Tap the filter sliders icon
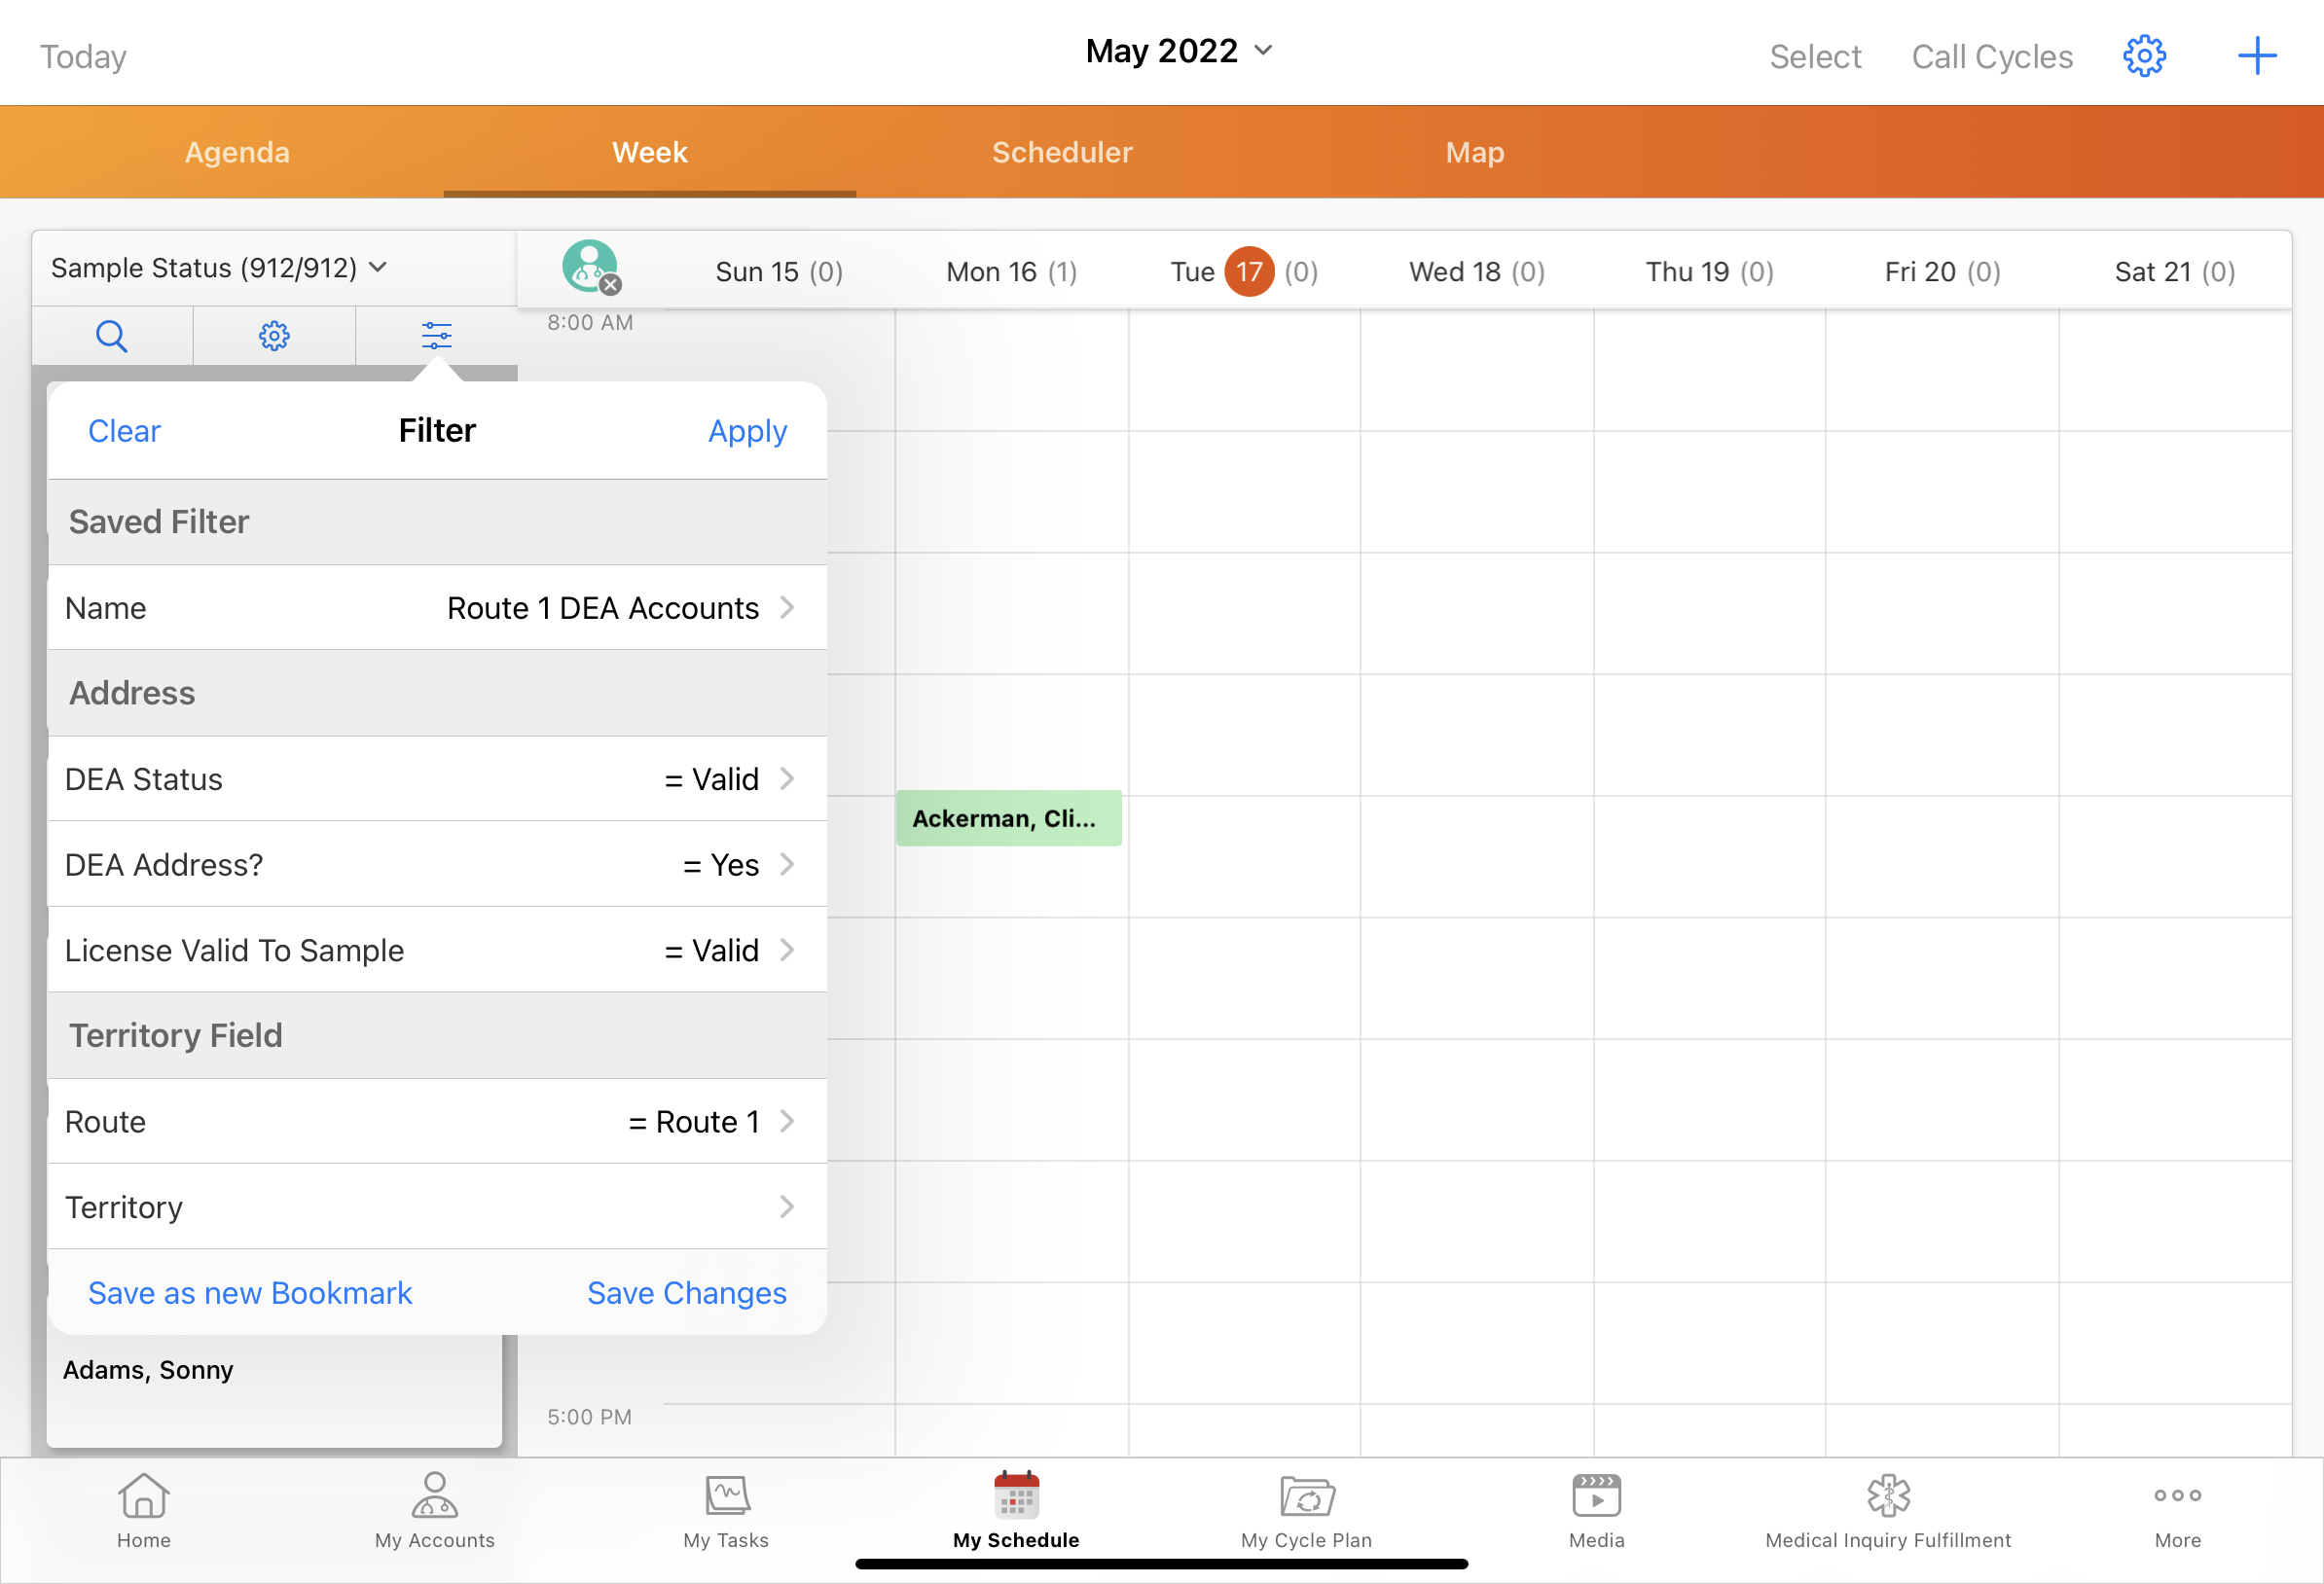Image resolution: width=2324 pixels, height=1584 pixels. pyautogui.click(x=436, y=336)
